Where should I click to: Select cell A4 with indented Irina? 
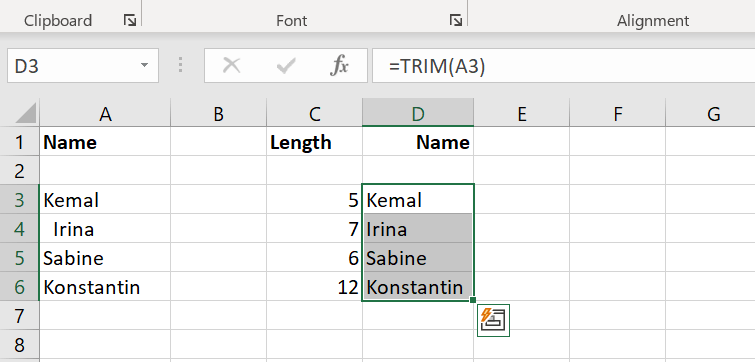pyautogui.click(x=105, y=229)
